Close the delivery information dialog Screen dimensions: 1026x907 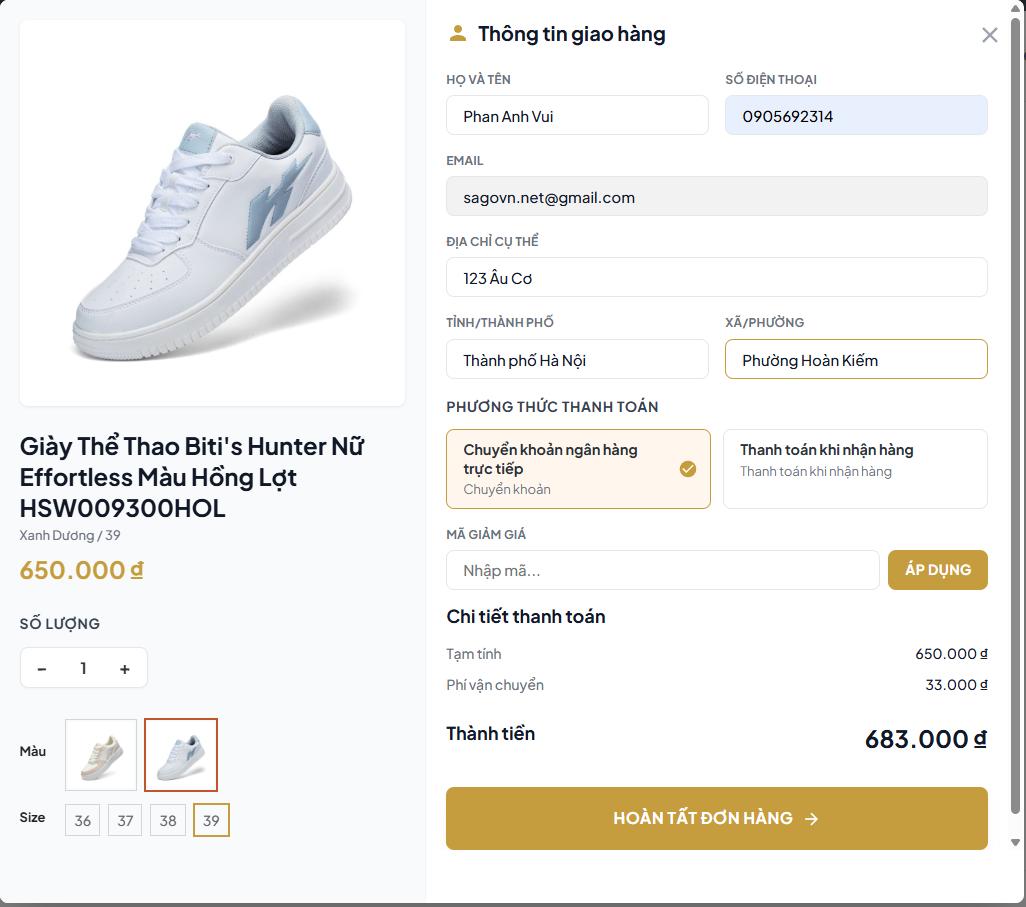[989, 35]
